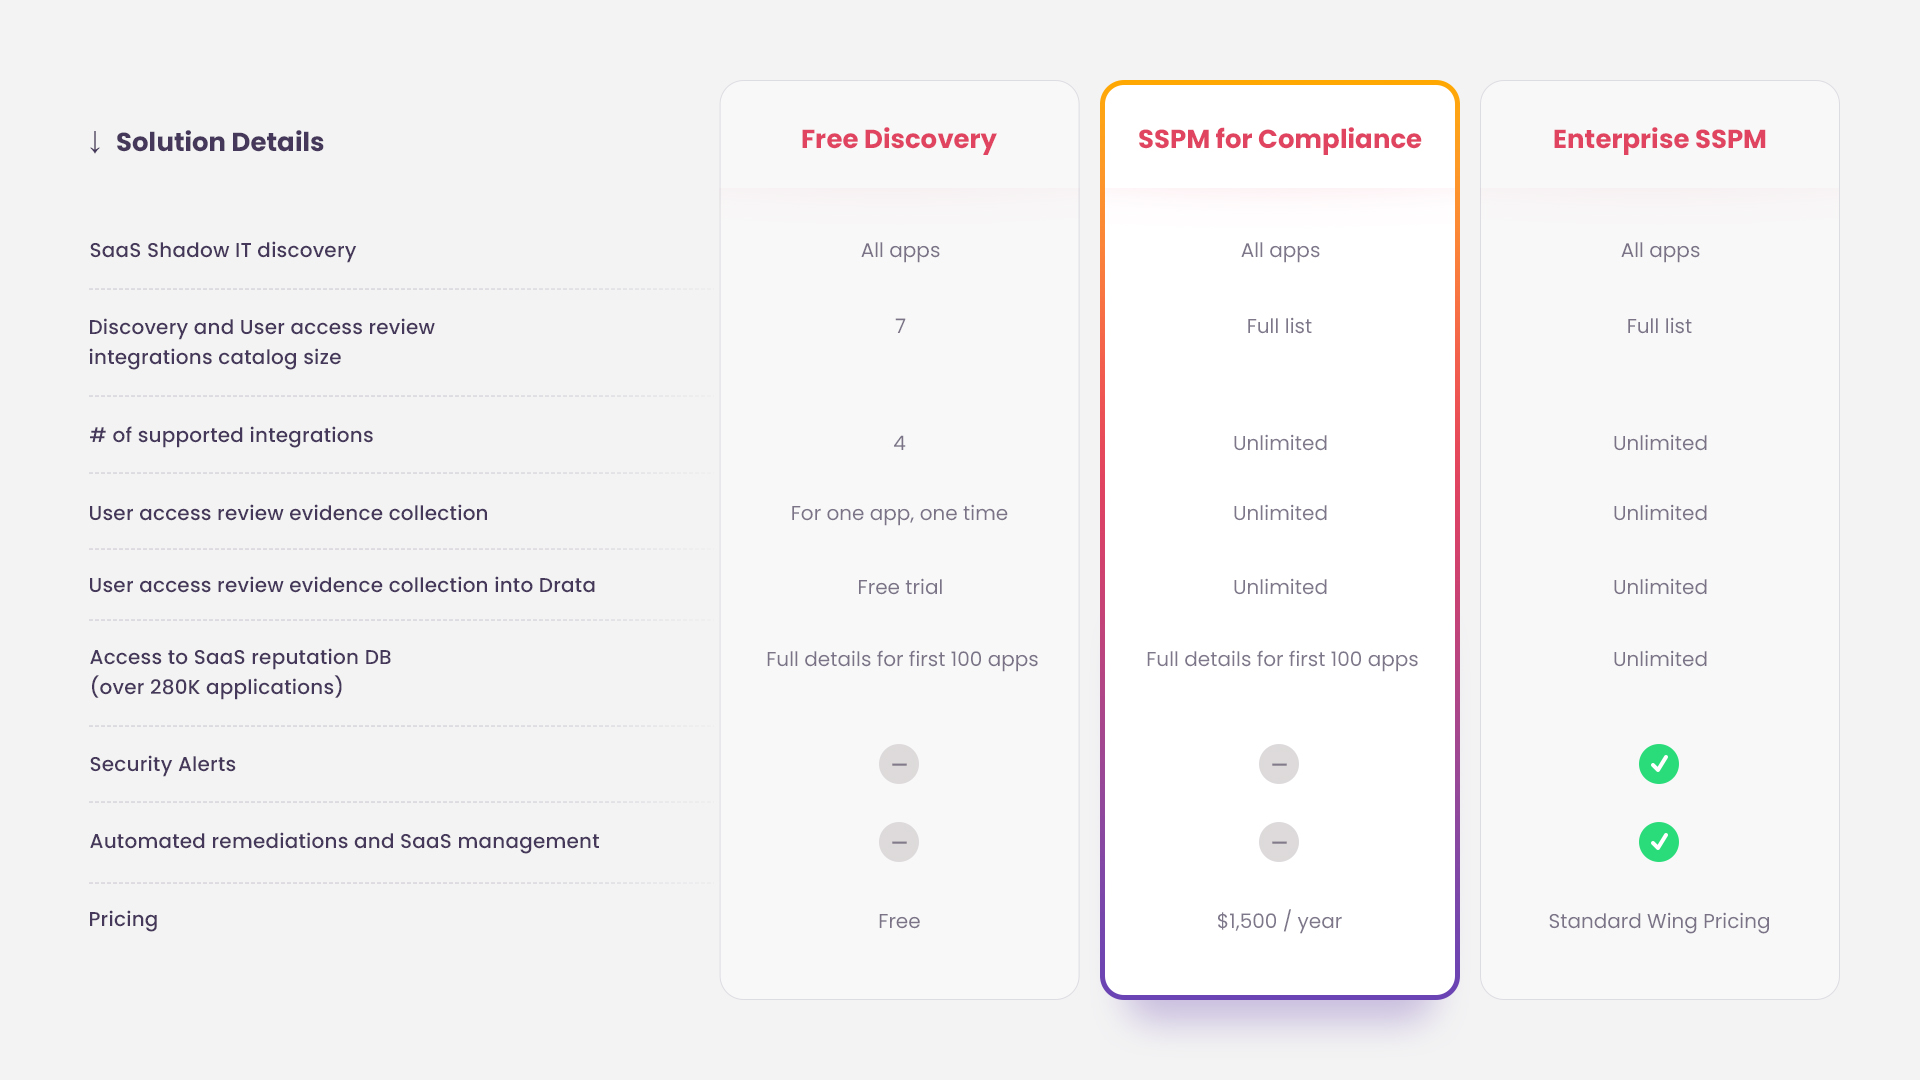Click the Standard Wing Pricing text
This screenshot has width=1920, height=1080.
(1659, 921)
